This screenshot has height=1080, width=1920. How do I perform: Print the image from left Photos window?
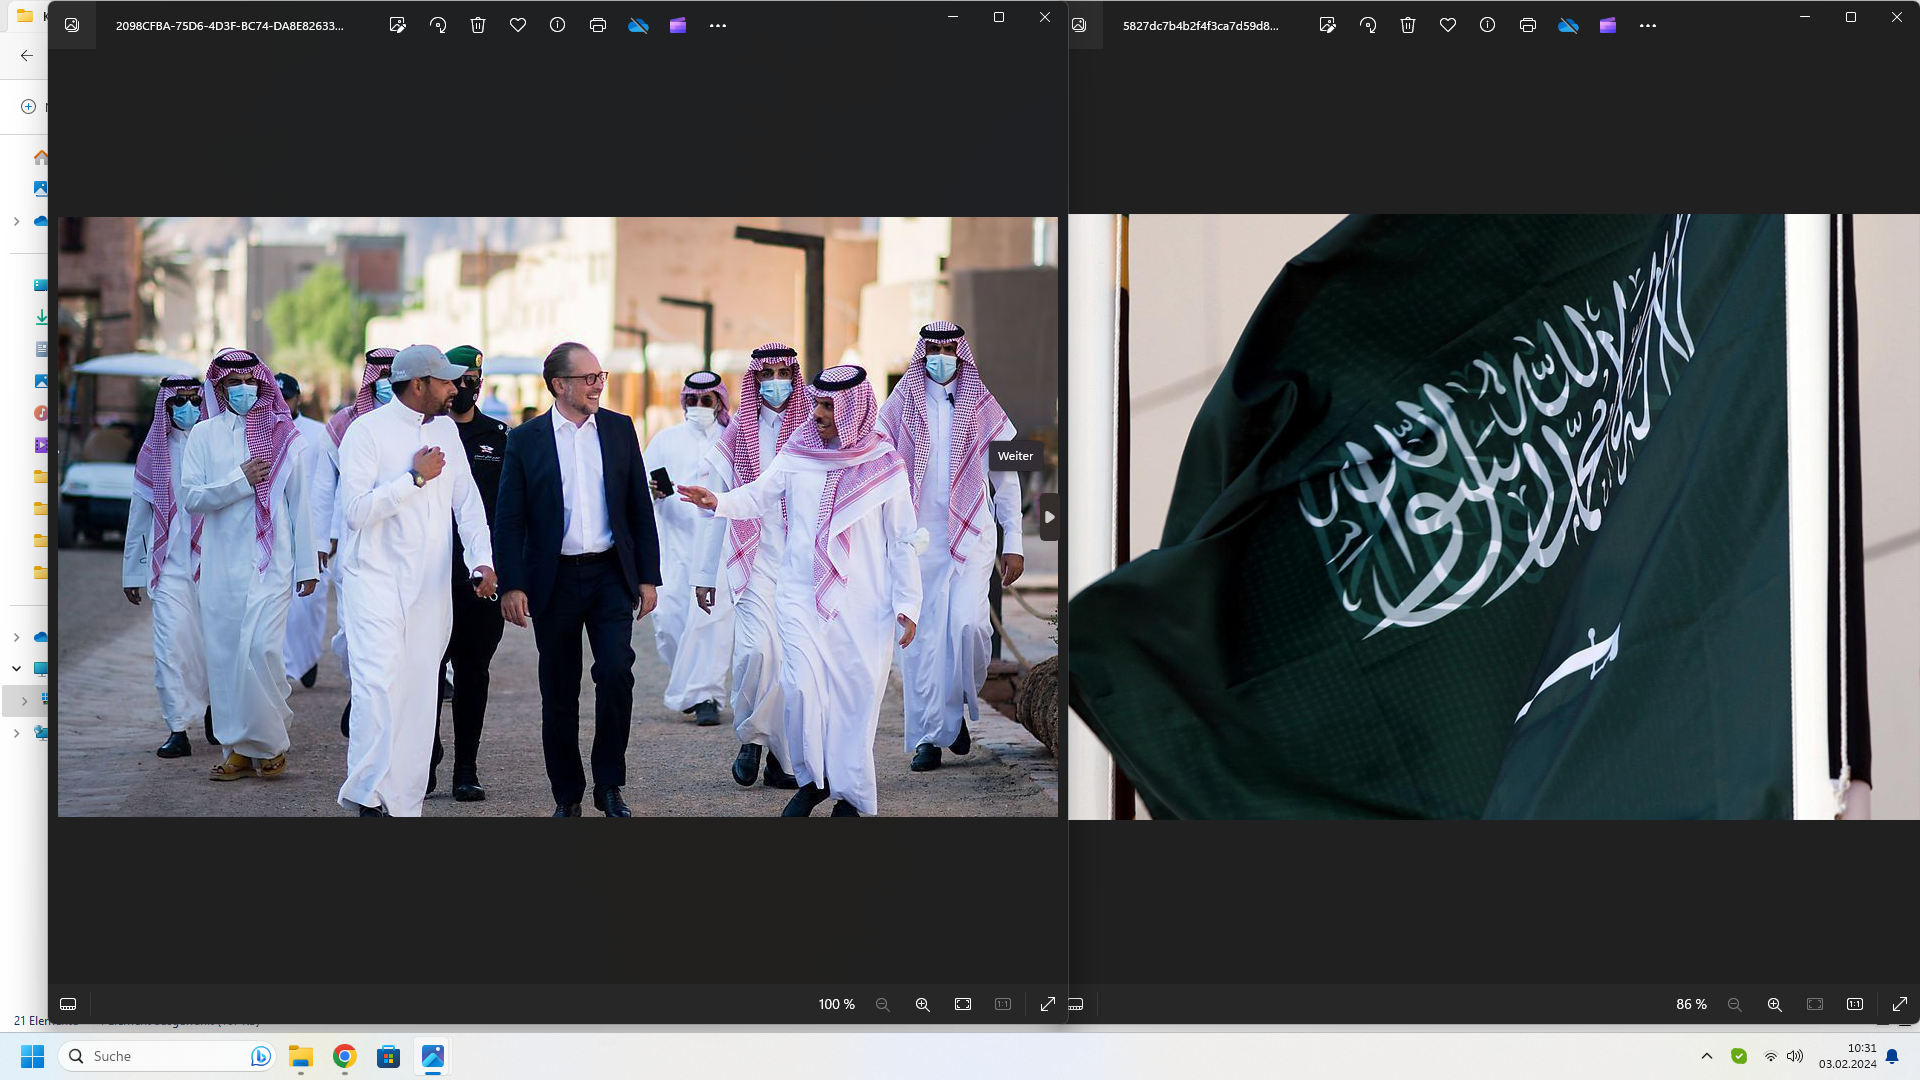click(598, 25)
